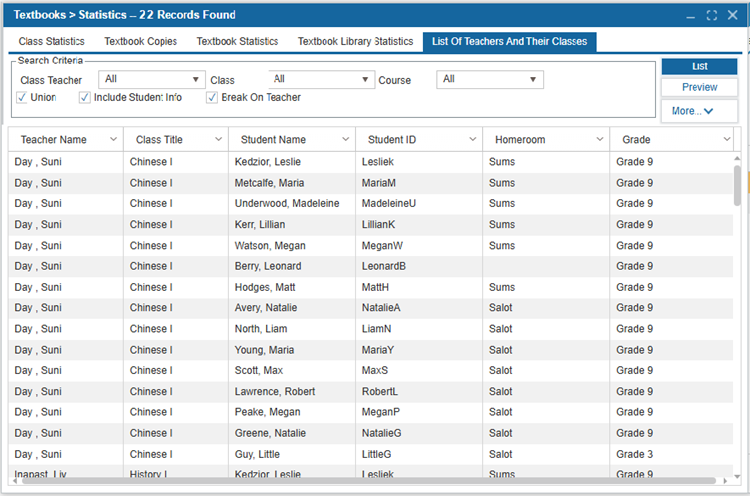Screen dimensions: 750x496
Task: Click the Preview button
Action: (x=699, y=87)
